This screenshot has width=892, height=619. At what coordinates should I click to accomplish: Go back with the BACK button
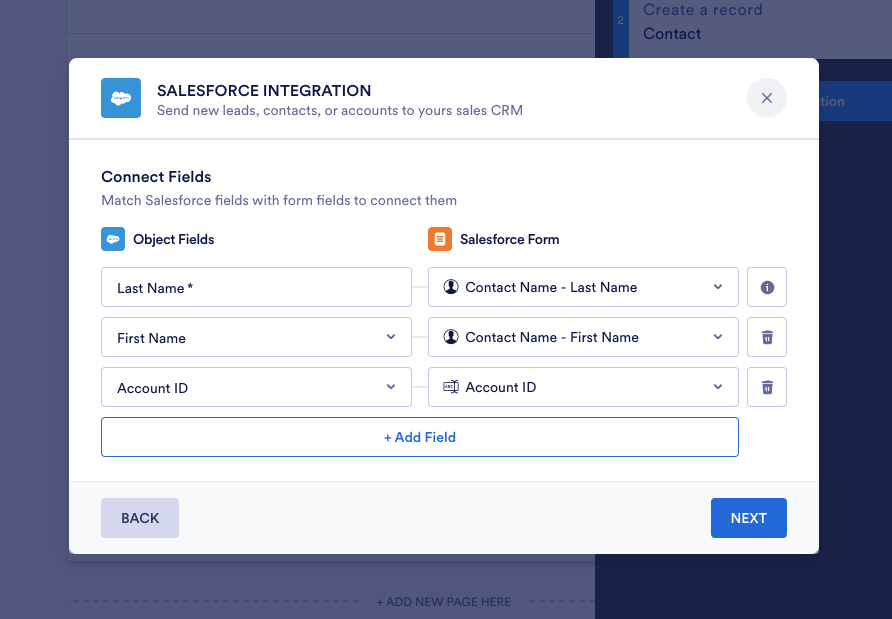pos(140,518)
